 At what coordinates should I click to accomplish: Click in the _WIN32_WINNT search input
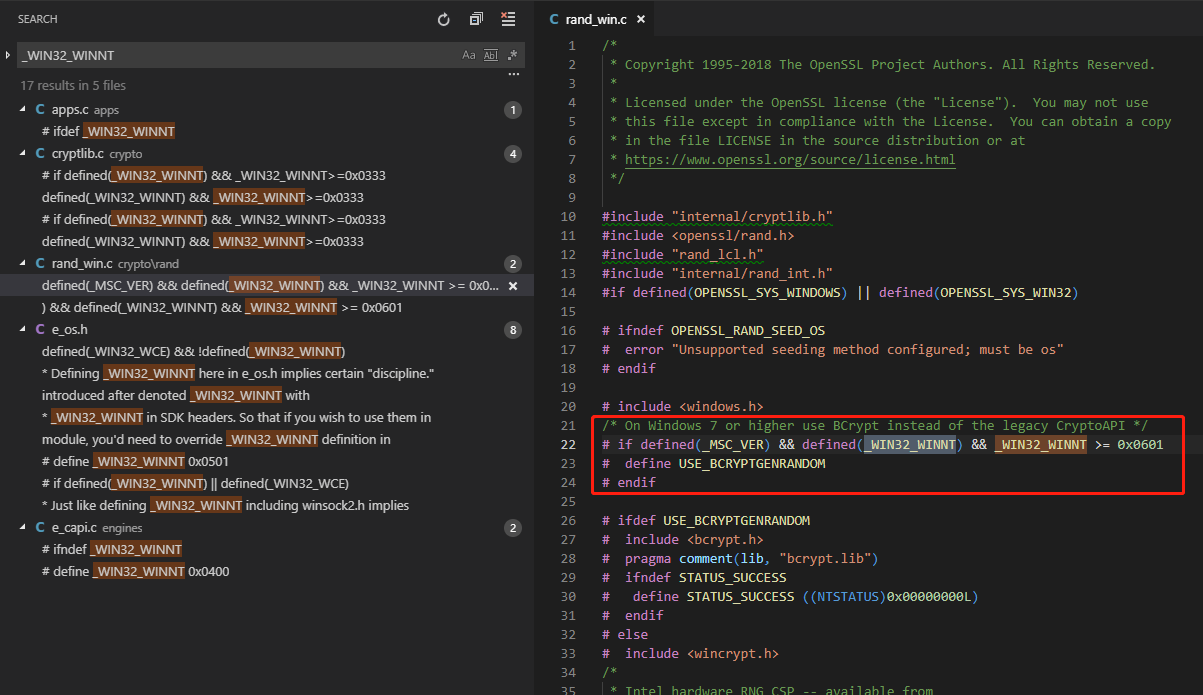(x=230, y=55)
